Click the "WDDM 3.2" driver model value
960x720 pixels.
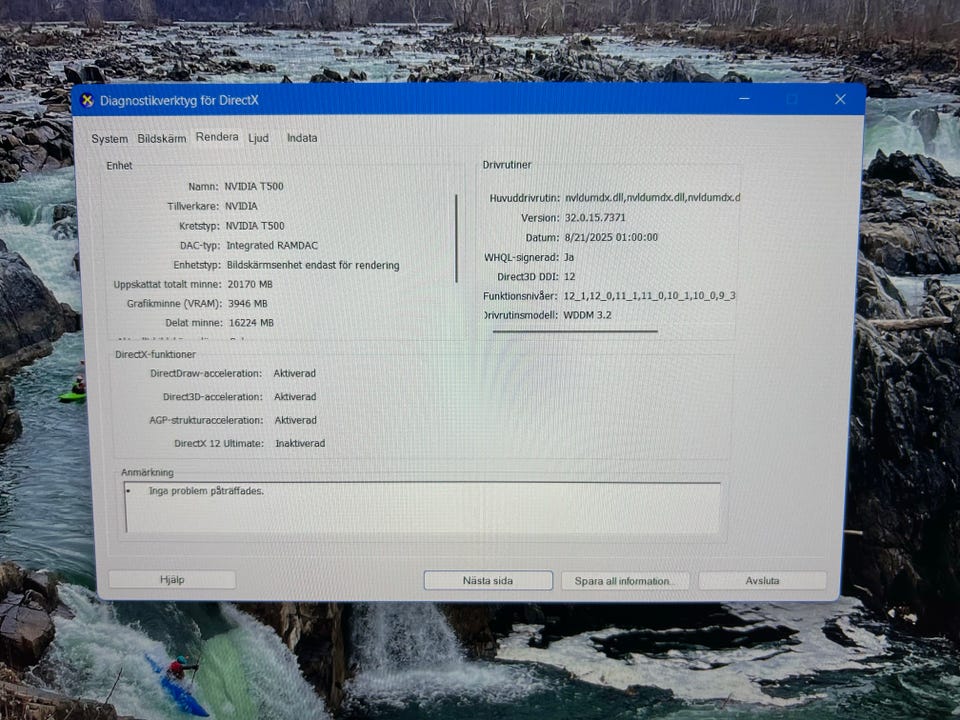coord(587,315)
